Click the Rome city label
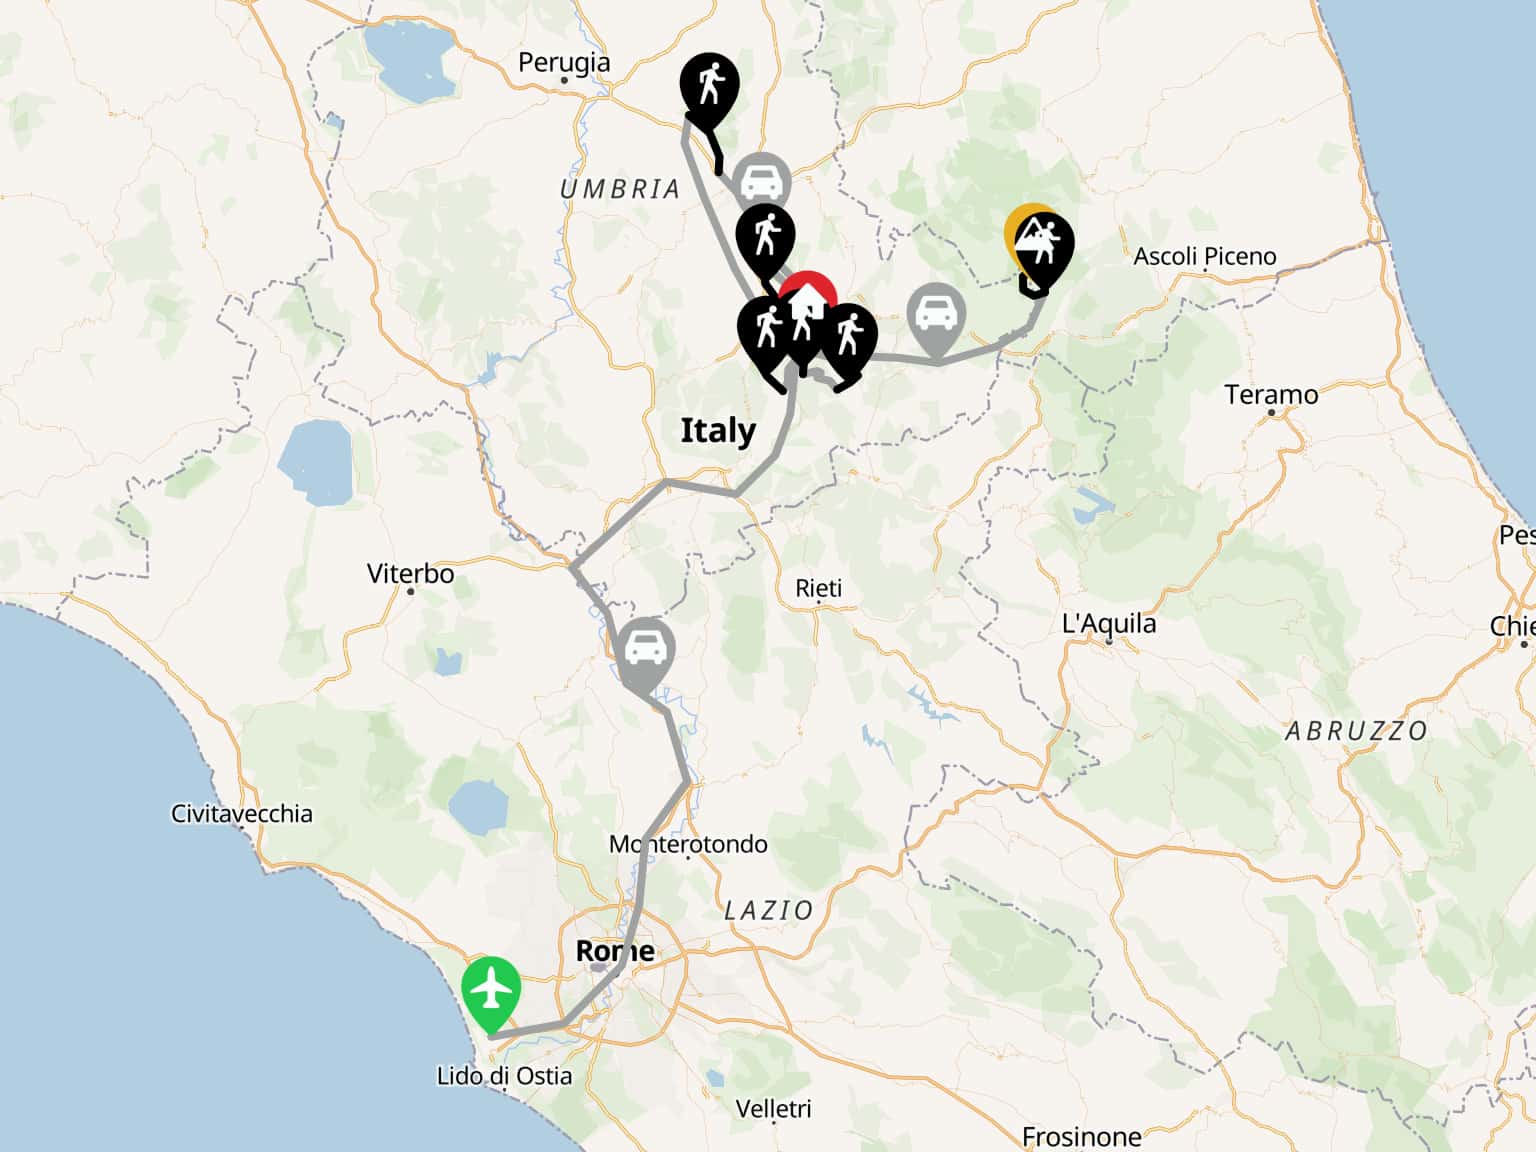This screenshot has height=1152, width=1536. point(615,950)
